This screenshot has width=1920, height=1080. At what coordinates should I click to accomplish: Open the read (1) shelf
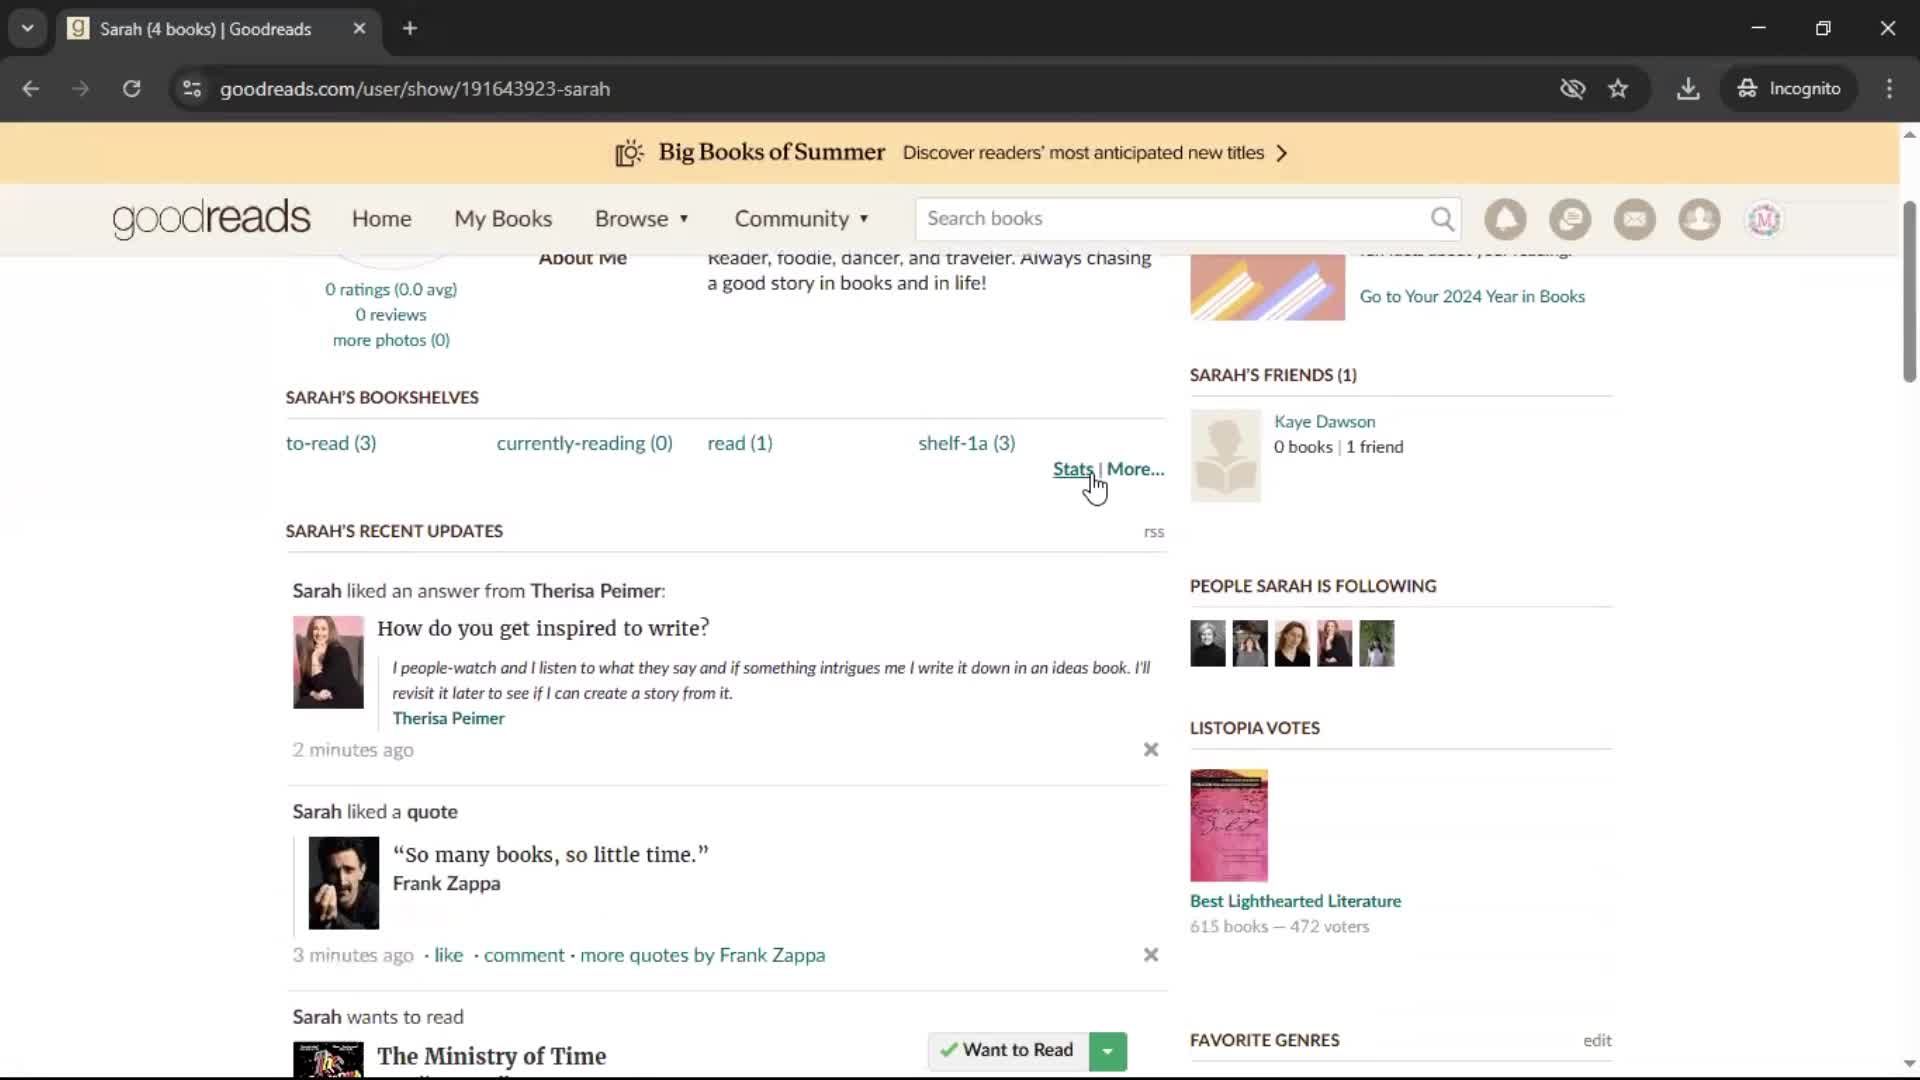point(740,443)
